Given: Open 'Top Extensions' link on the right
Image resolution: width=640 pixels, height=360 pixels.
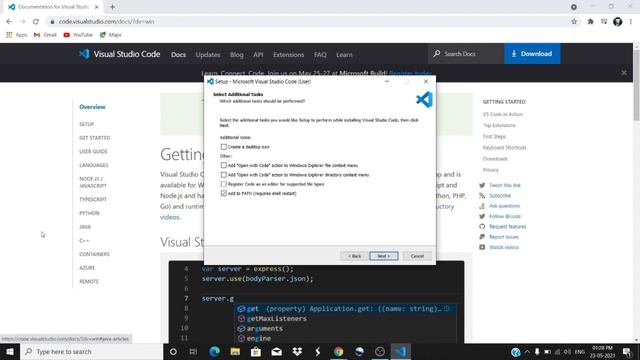Looking at the screenshot, I should pos(499,125).
